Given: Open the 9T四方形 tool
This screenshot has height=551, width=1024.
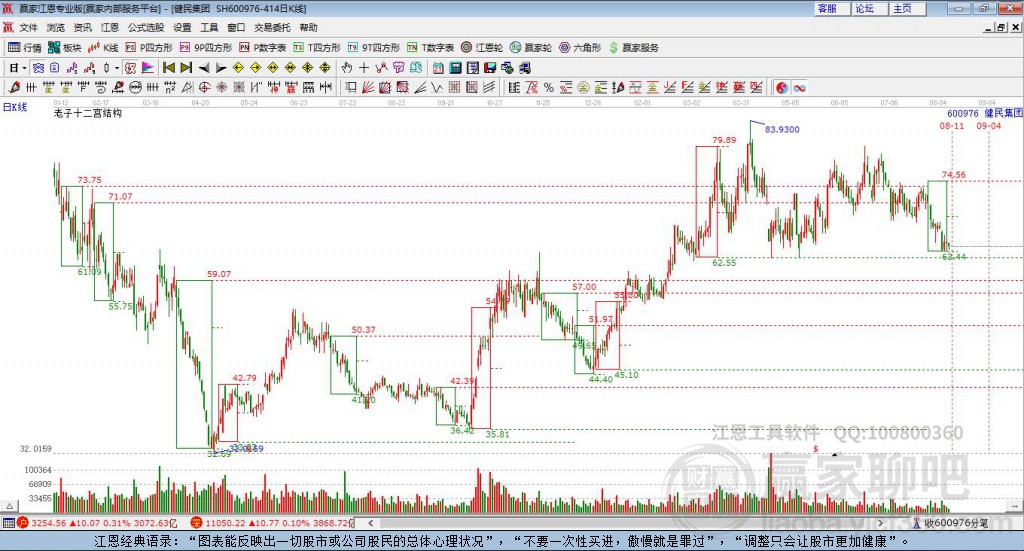Looking at the screenshot, I should [x=374, y=48].
